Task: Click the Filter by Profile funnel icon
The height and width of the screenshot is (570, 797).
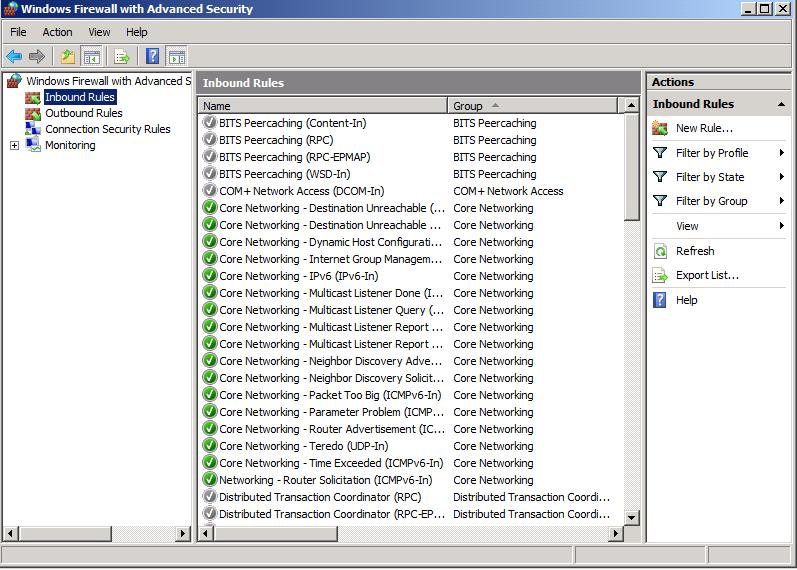Action: click(660, 153)
